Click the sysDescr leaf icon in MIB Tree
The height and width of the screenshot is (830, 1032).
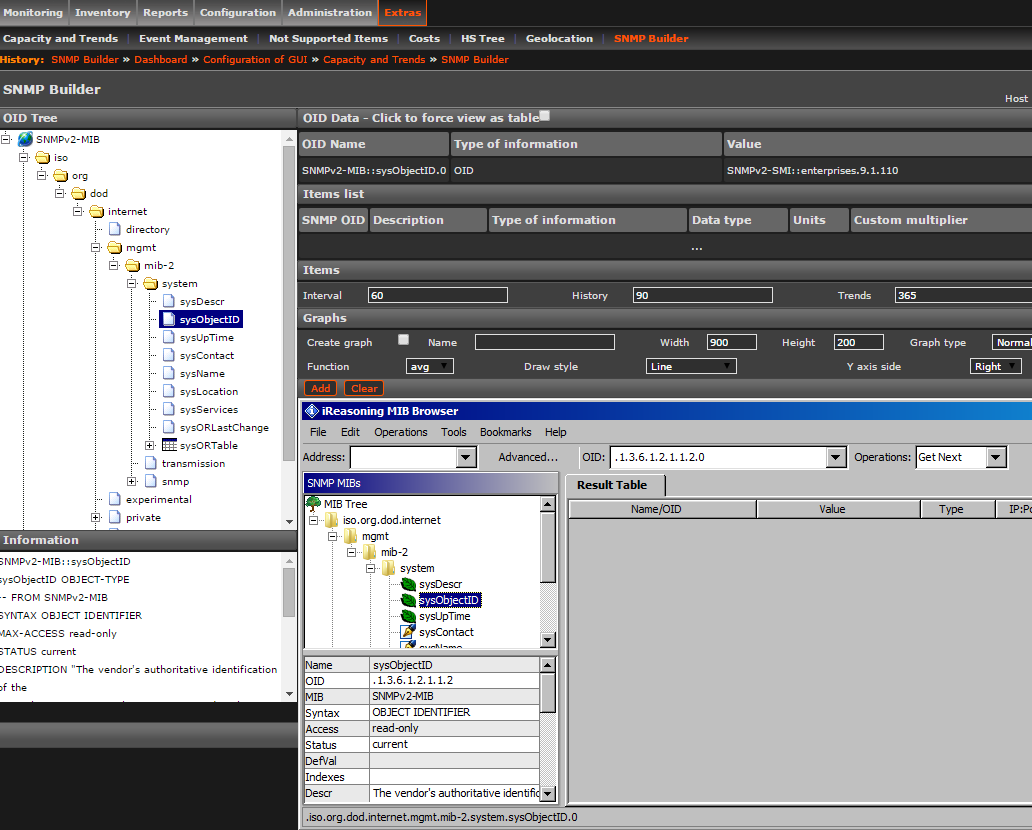click(x=408, y=584)
